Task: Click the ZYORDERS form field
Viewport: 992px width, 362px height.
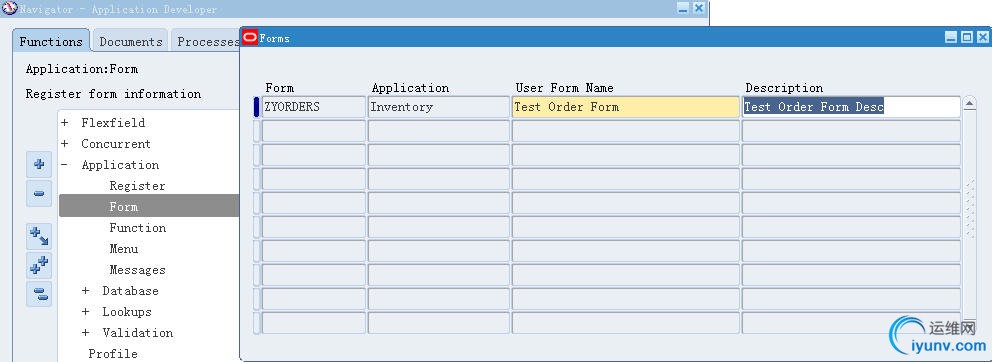Action: click(314, 107)
